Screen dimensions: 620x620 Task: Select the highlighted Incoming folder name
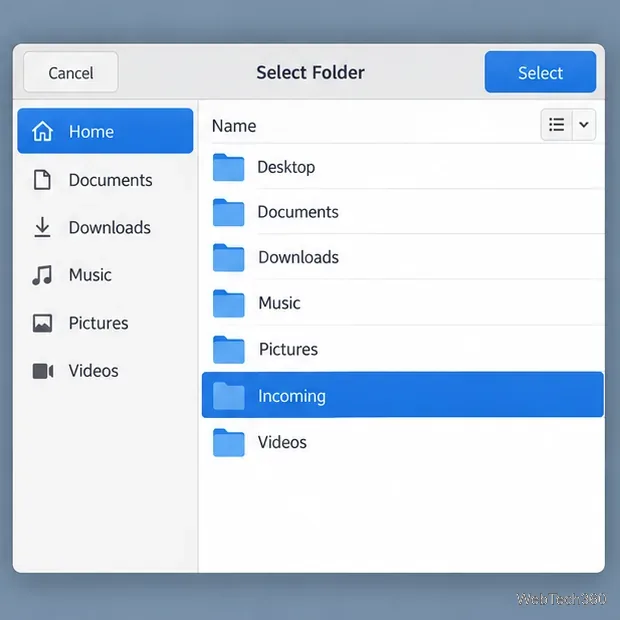click(x=292, y=396)
